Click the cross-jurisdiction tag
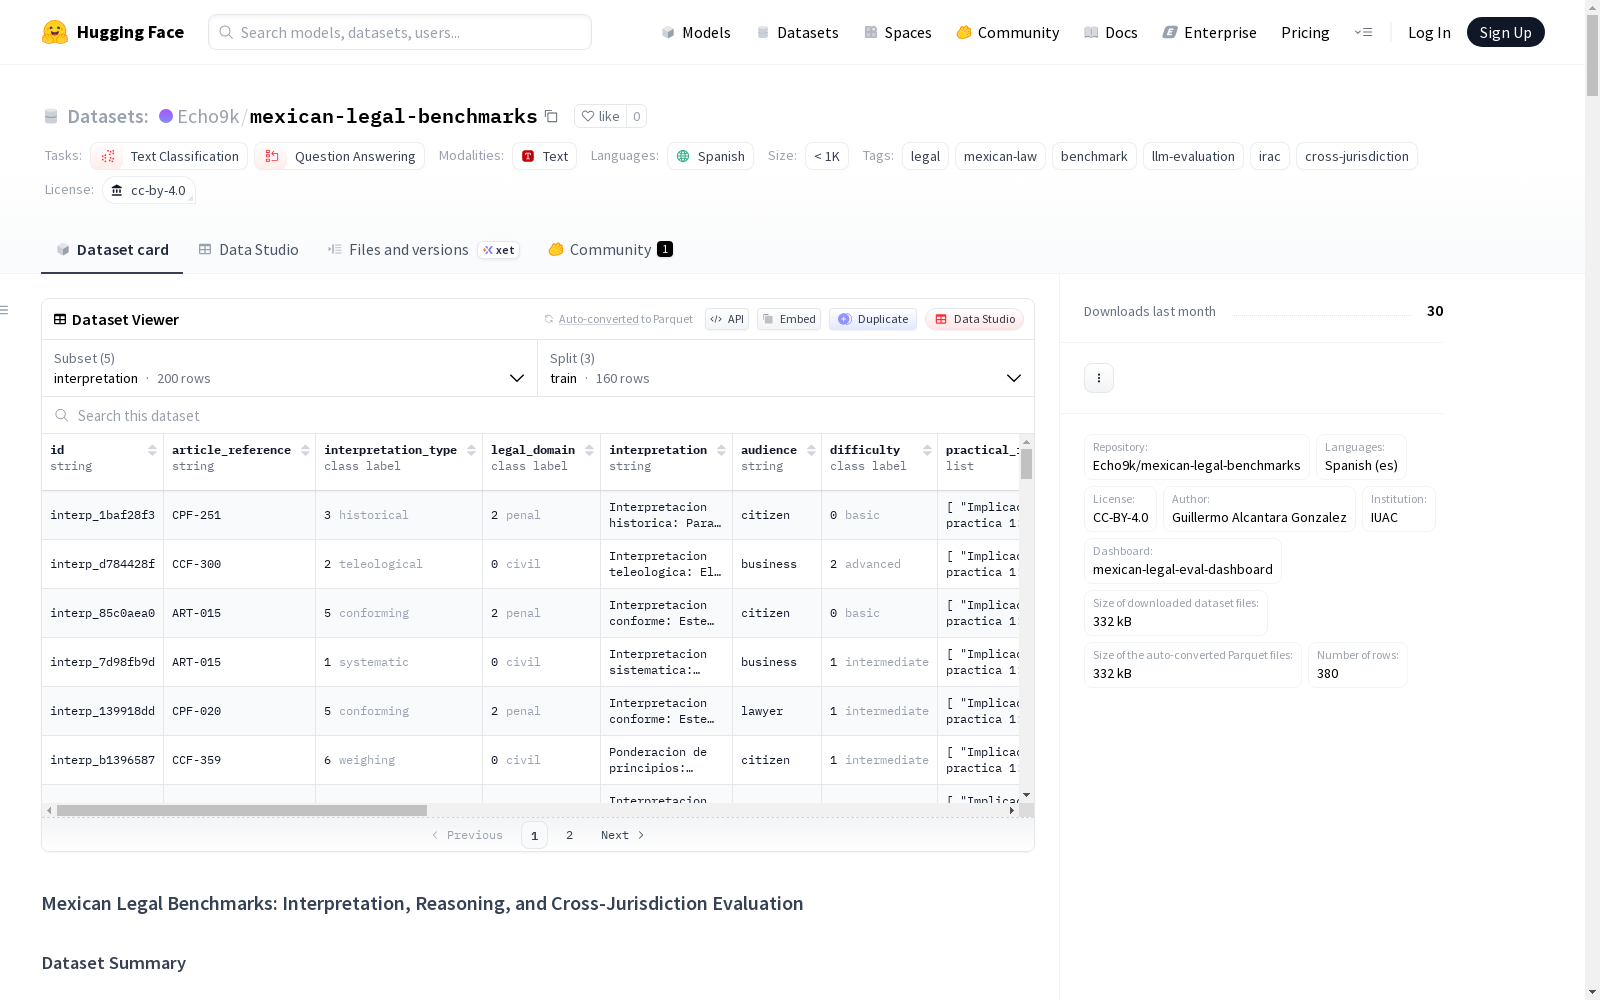The height and width of the screenshot is (1000, 1600). [1357, 156]
